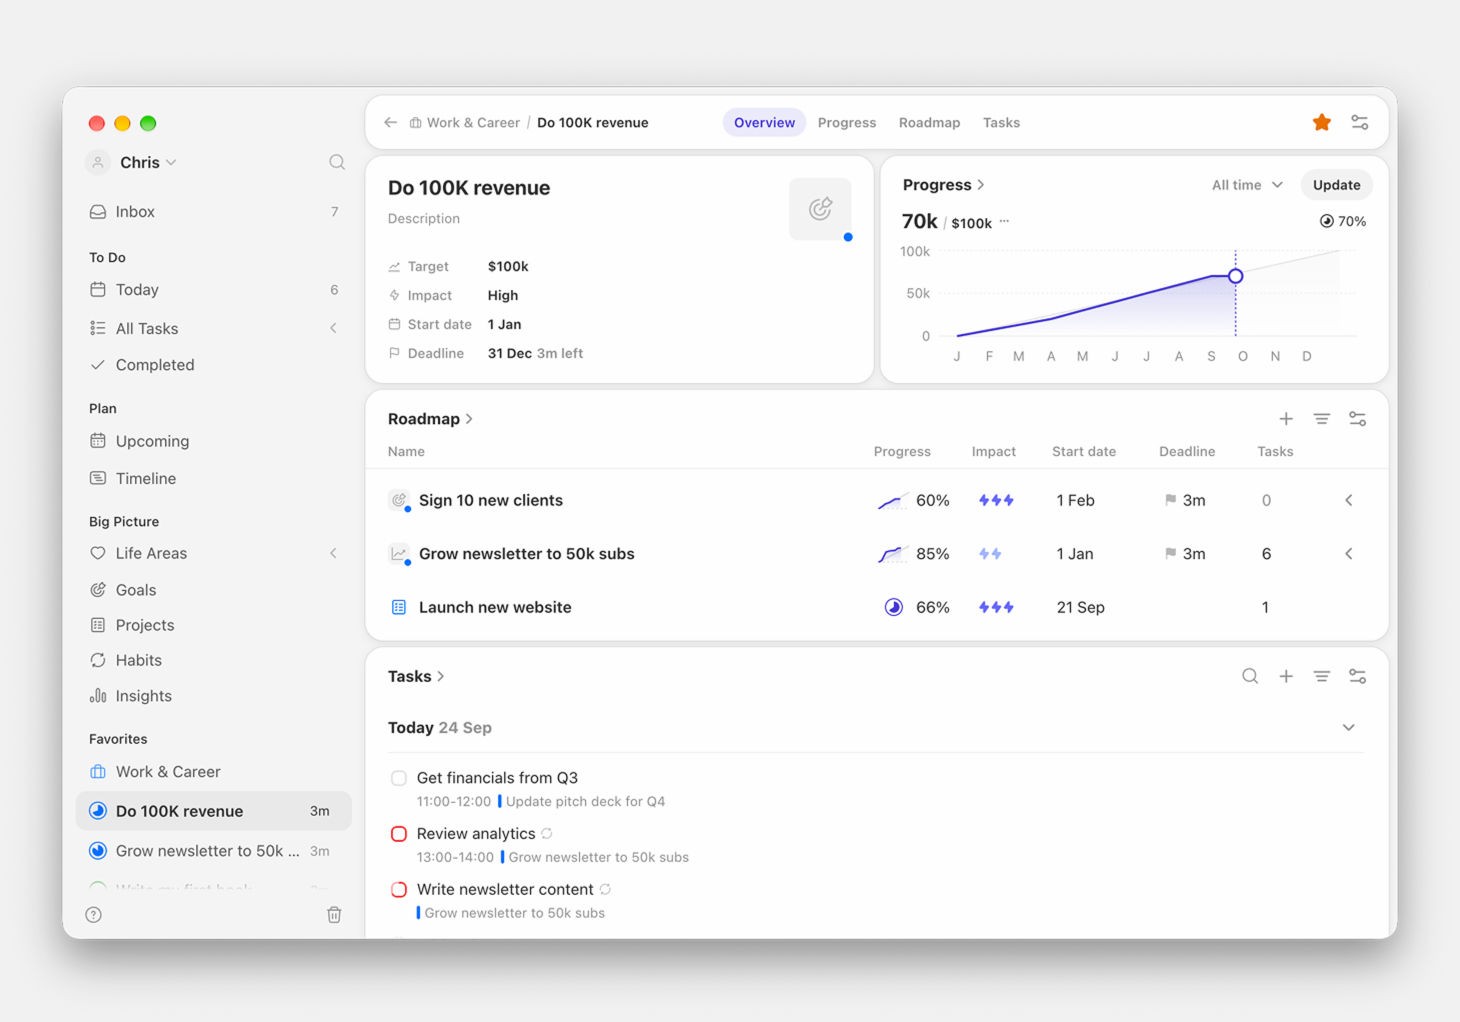Open the All time range dropdown
Viewport: 1460px width, 1022px height.
pyautogui.click(x=1247, y=185)
